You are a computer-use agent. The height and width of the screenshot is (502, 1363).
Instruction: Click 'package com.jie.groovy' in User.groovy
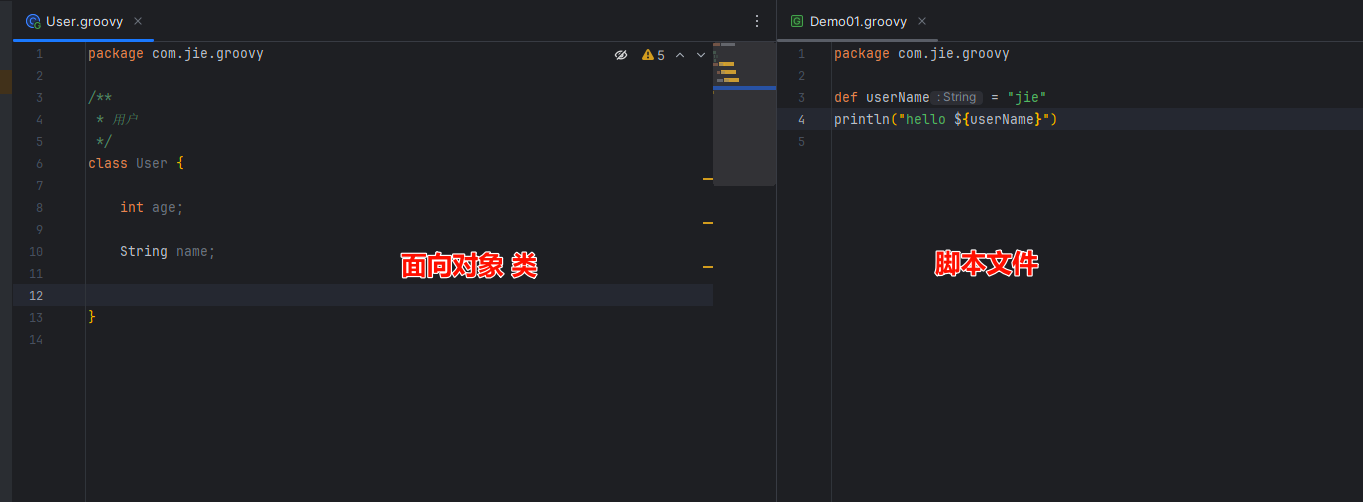(x=176, y=53)
